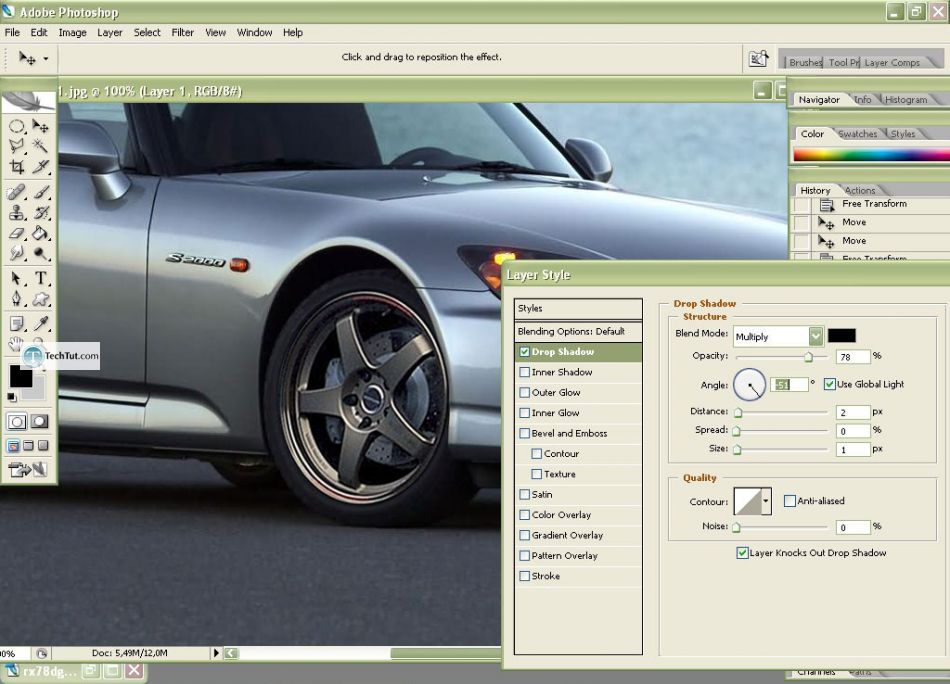Select the Custom Shape tool
The width and height of the screenshot is (950, 684).
[x=40, y=298]
